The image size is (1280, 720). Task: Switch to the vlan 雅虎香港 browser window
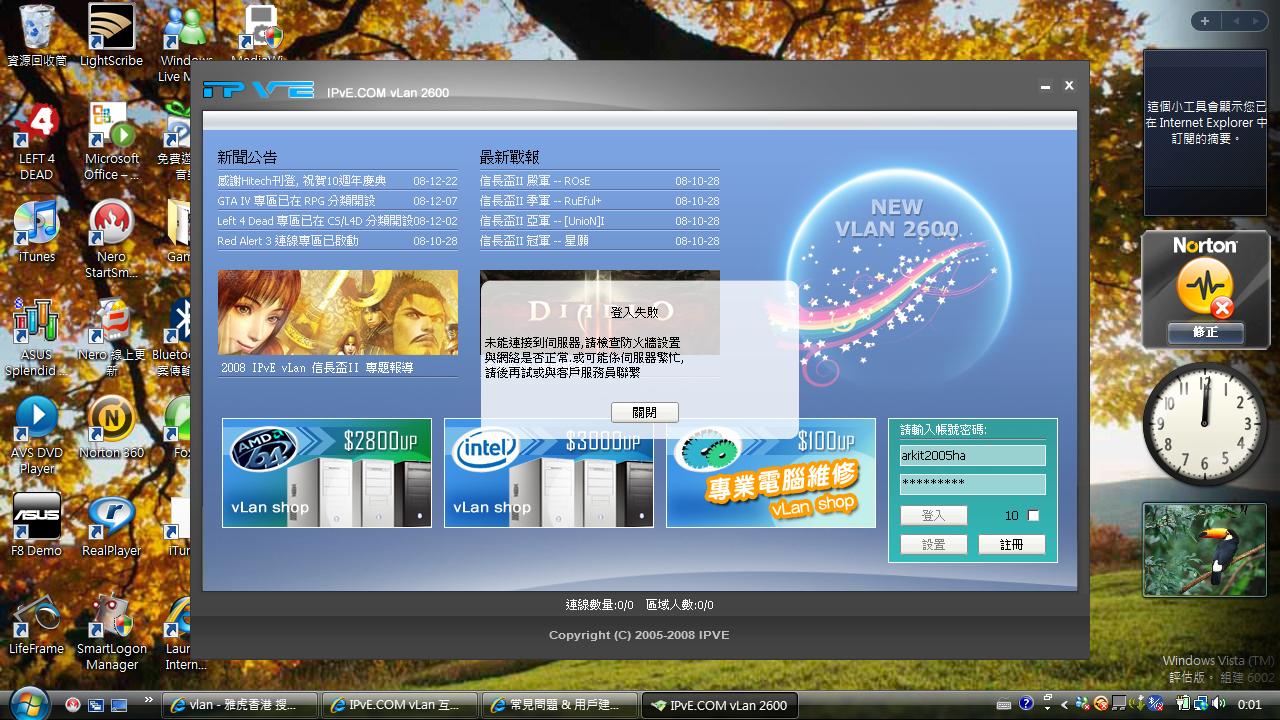click(240, 705)
